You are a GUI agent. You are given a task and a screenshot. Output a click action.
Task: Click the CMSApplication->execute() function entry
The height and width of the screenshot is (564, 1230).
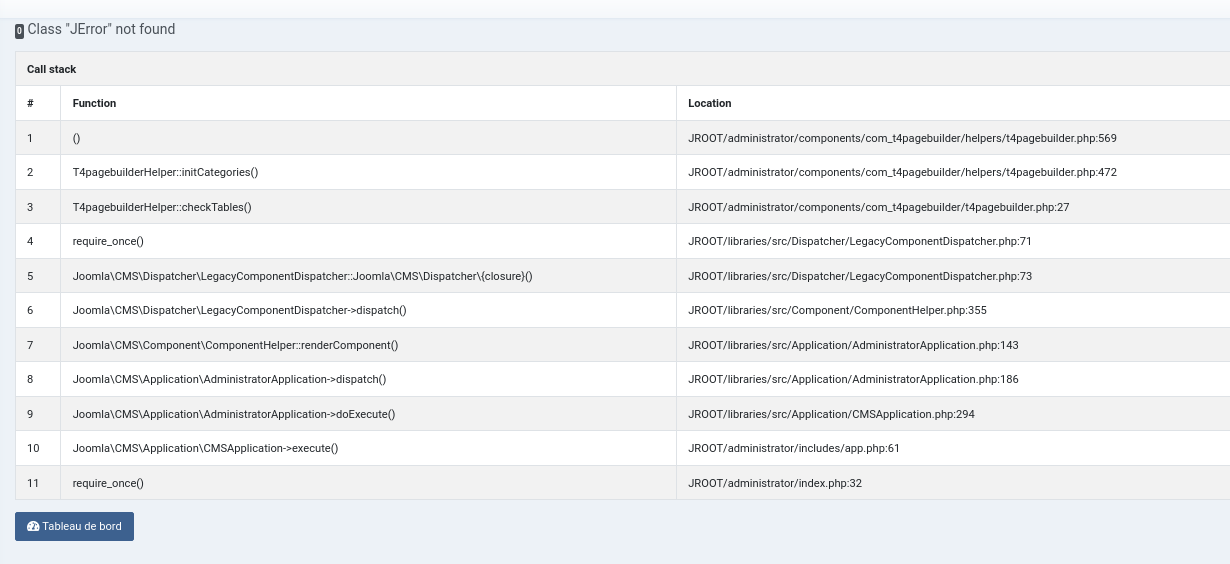tap(206, 448)
